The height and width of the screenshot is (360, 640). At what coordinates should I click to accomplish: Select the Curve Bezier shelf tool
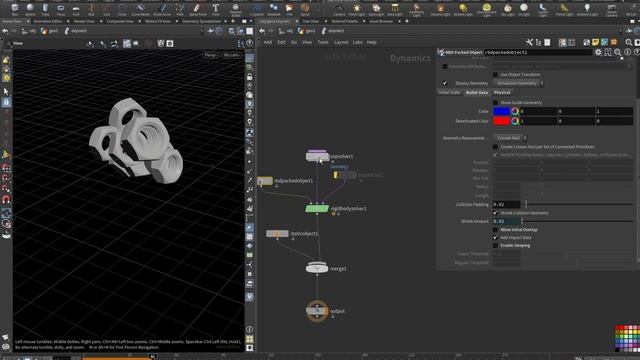tap(140, 9)
